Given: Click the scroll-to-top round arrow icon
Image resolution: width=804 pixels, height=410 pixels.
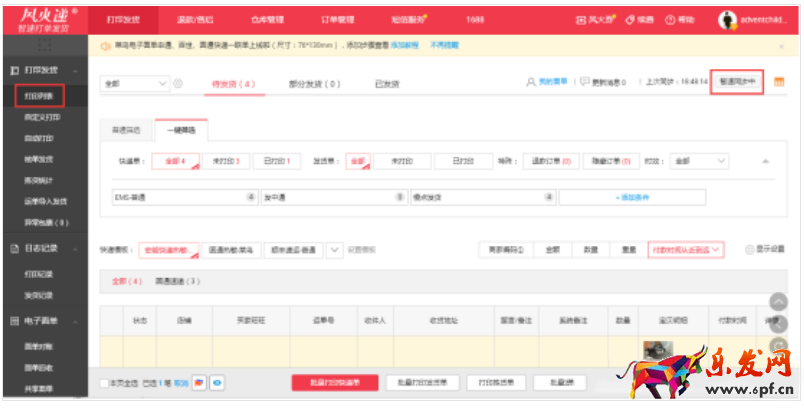Looking at the screenshot, I should (x=779, y=302).
